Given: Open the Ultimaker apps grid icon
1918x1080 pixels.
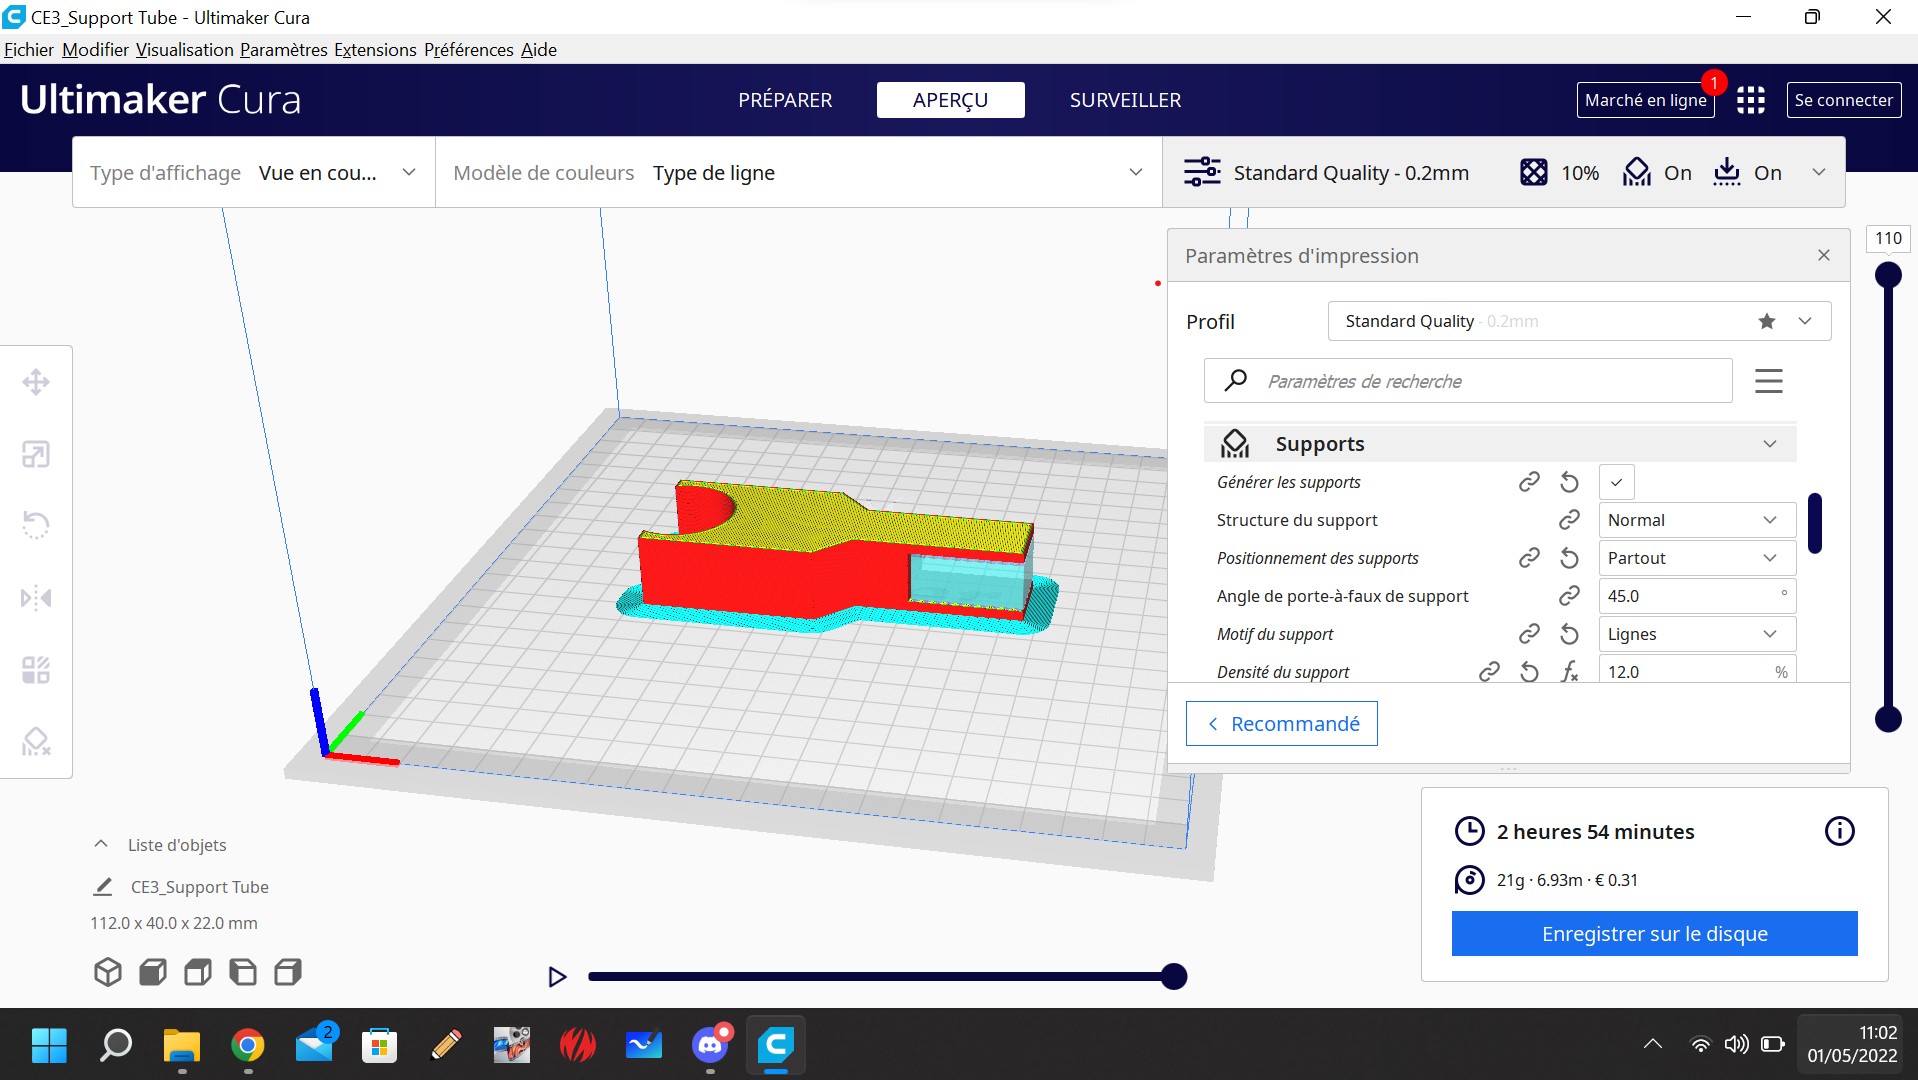Looking at the screenshot, I should (x=1750, y=100).
